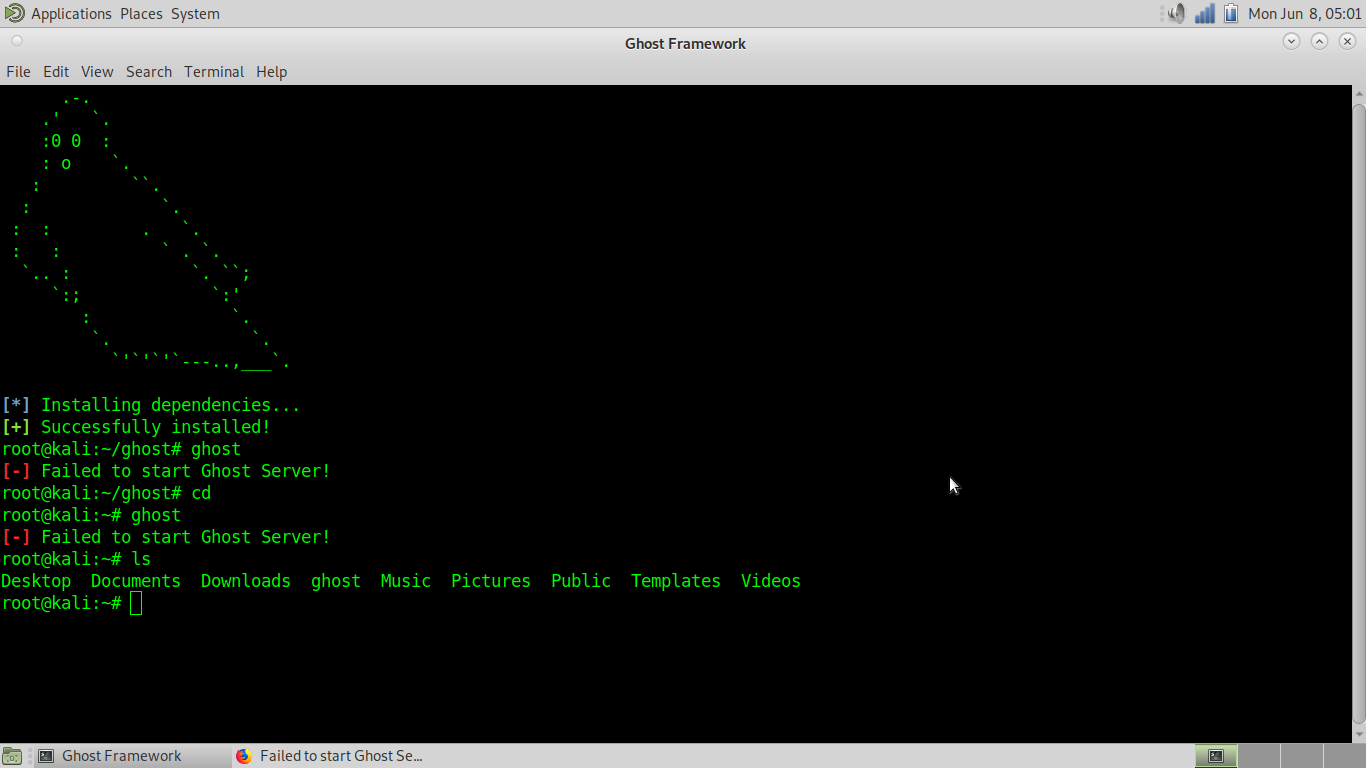Image resolution: width=1366 pixels, height=768 pixels.
Task: Click the volume speaker icon in system tray
Action: point(1176,13)
